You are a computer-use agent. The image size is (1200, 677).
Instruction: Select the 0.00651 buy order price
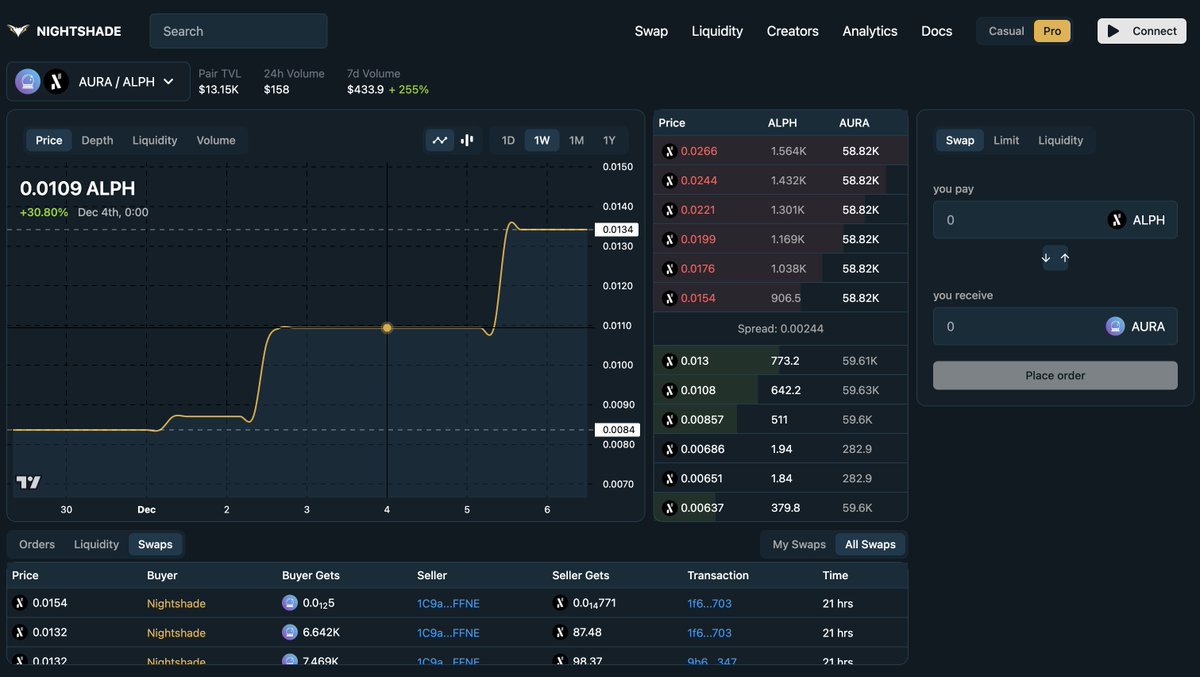(702, 478)
